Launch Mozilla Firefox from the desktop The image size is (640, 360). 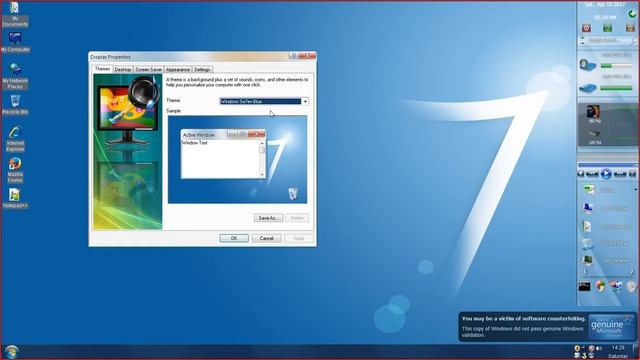click(x=15, y=170)
